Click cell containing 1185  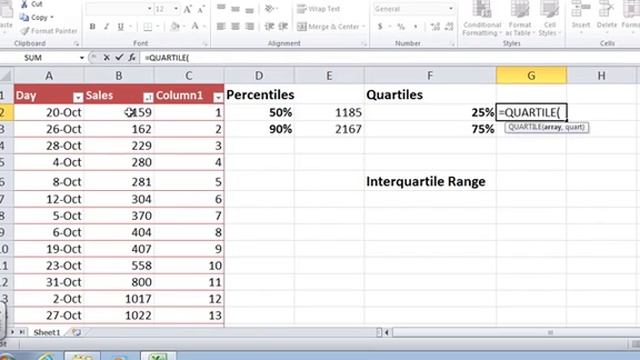(x=329, y=112)
